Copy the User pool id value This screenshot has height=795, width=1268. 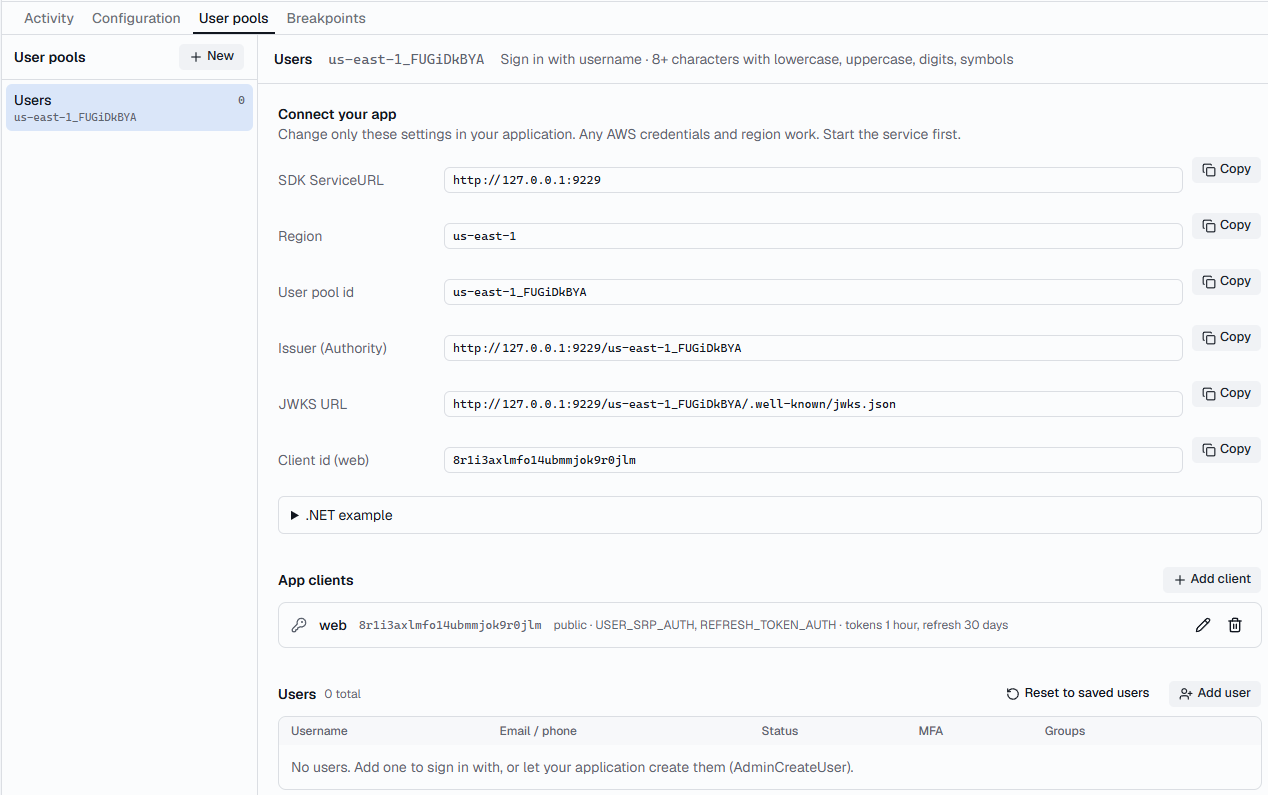[x=1226, y=281]
